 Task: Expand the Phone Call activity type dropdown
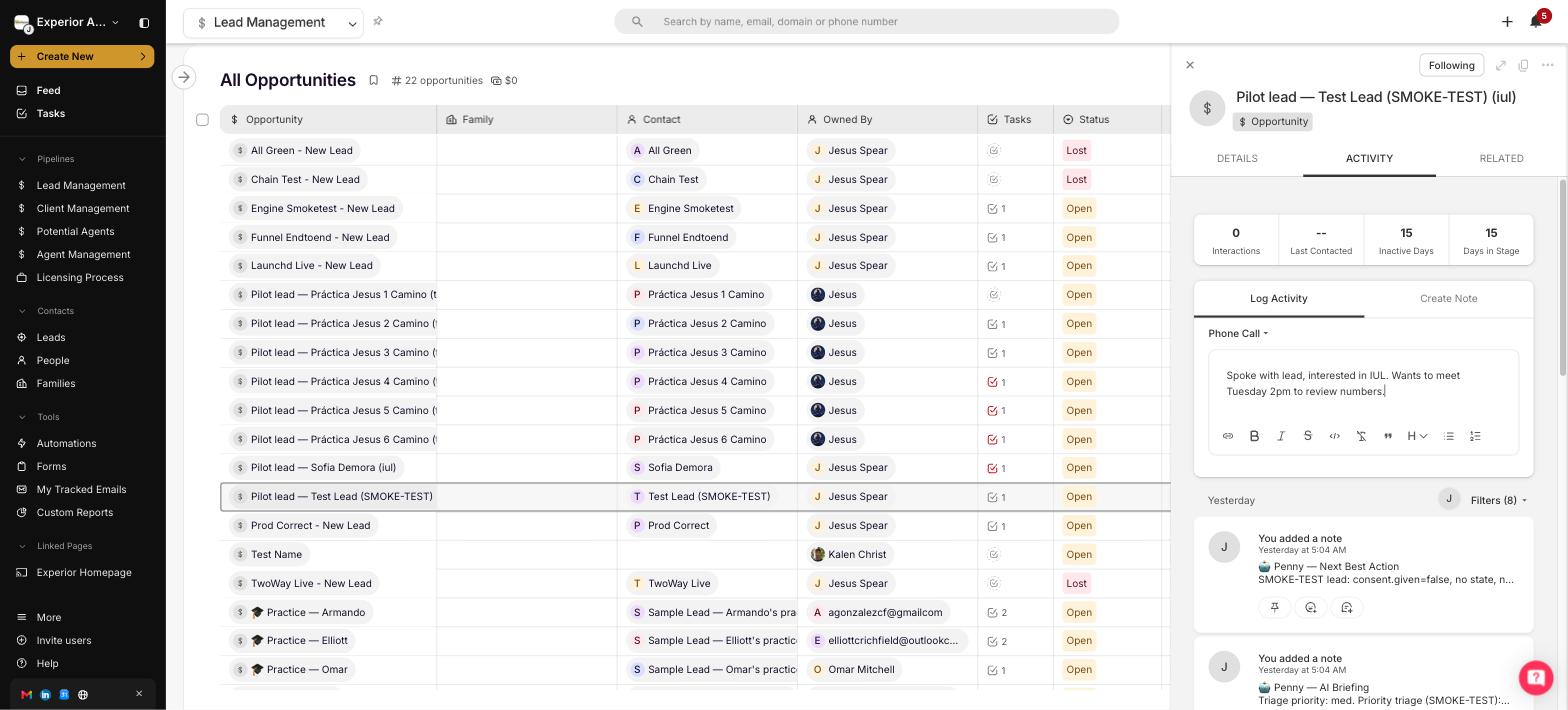pyautogui.click(x=1238, y=334)
